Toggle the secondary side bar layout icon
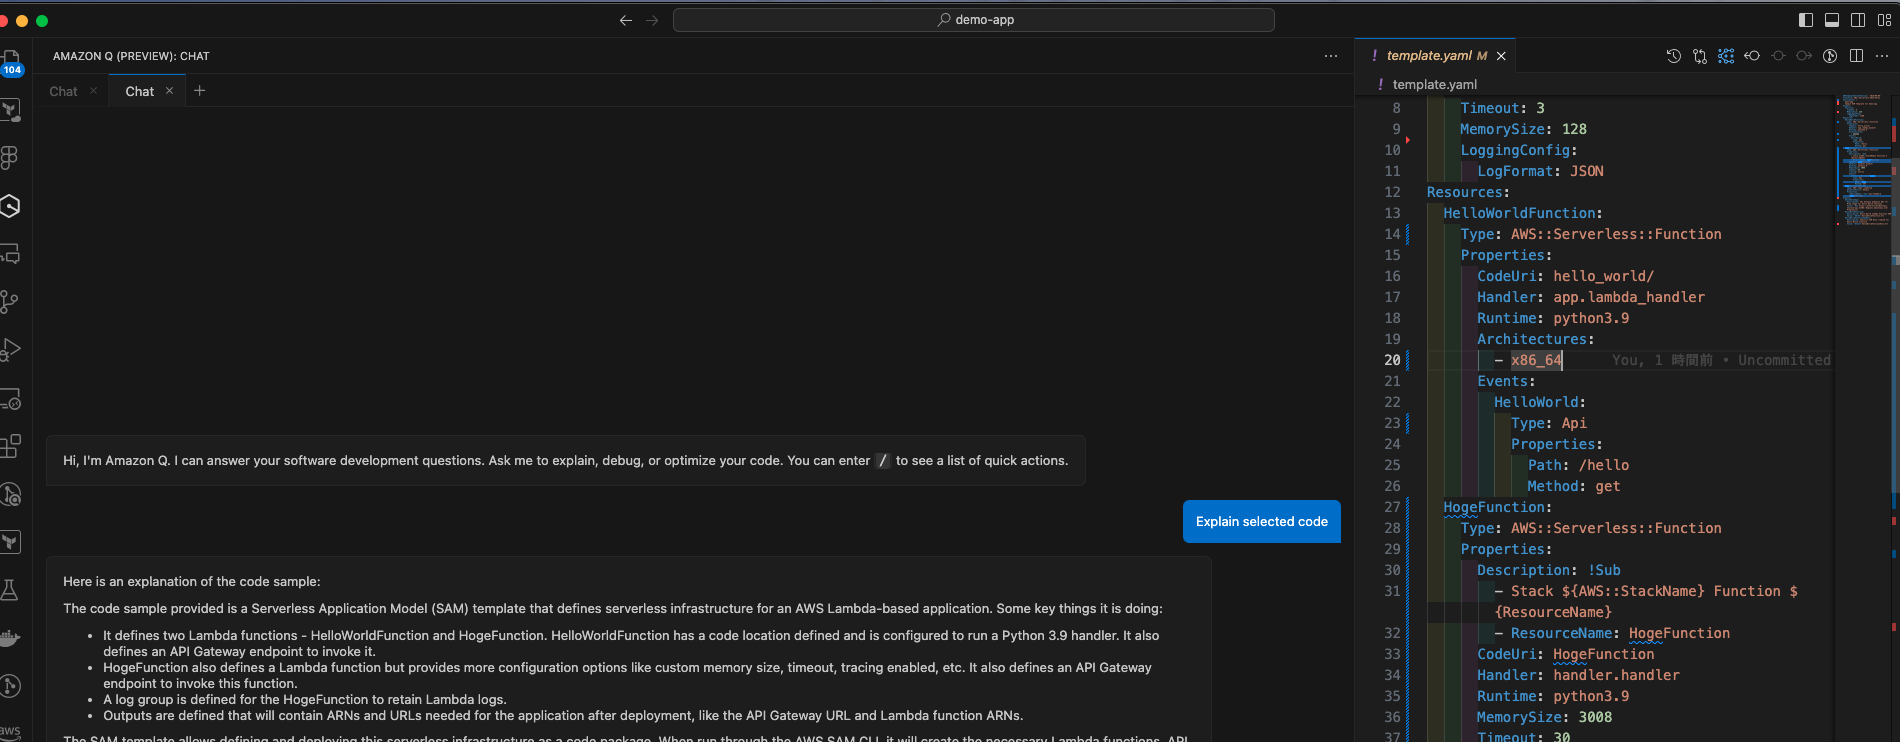Viewport: 1900px width, 742px height. (x=1858, y=20)
